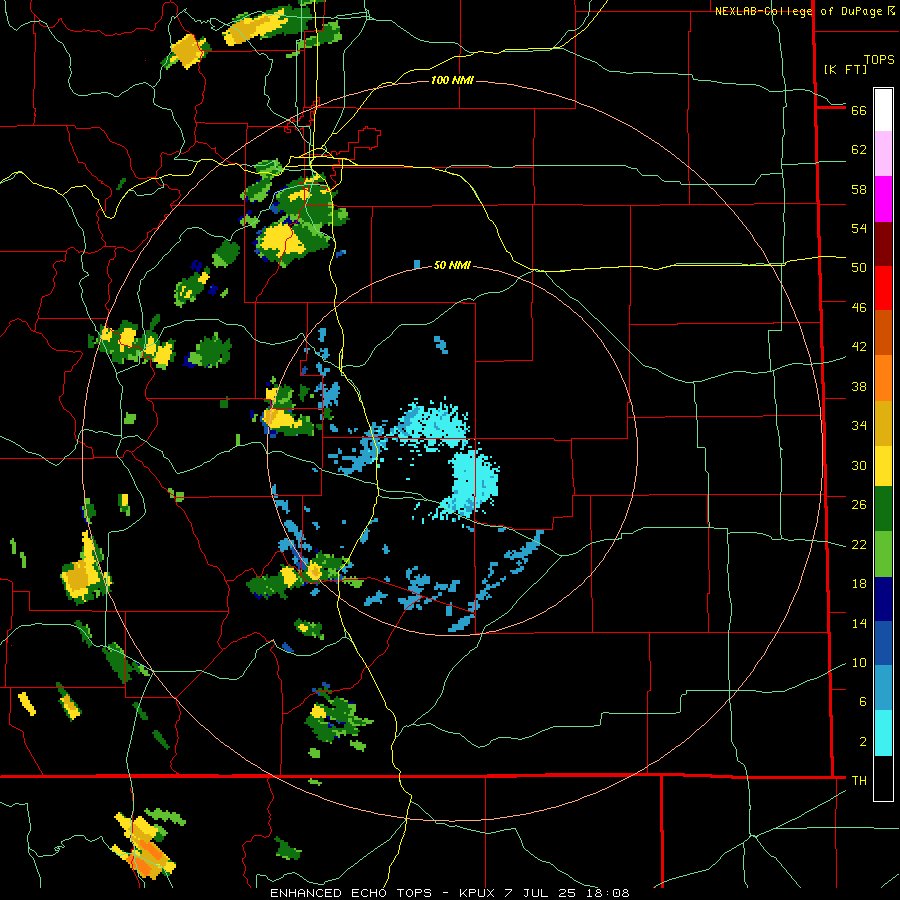Screen dimensions: 900x900
Task: Pick the dark orange legend swatch
Action: point(883,332)
